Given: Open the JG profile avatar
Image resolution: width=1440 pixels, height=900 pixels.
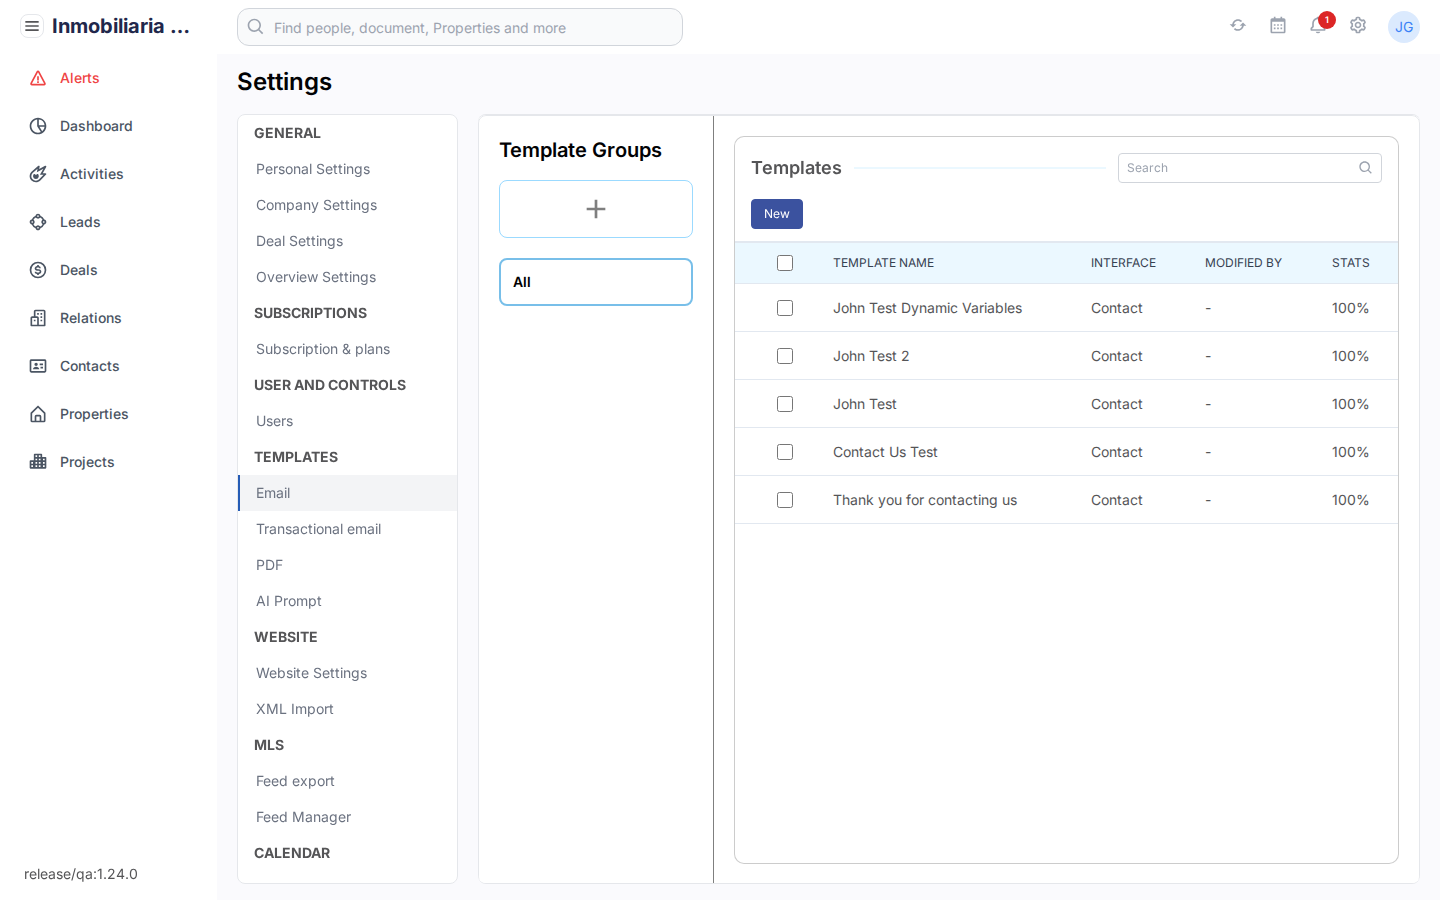Looking at the screenshot, I should (1404, 27).
